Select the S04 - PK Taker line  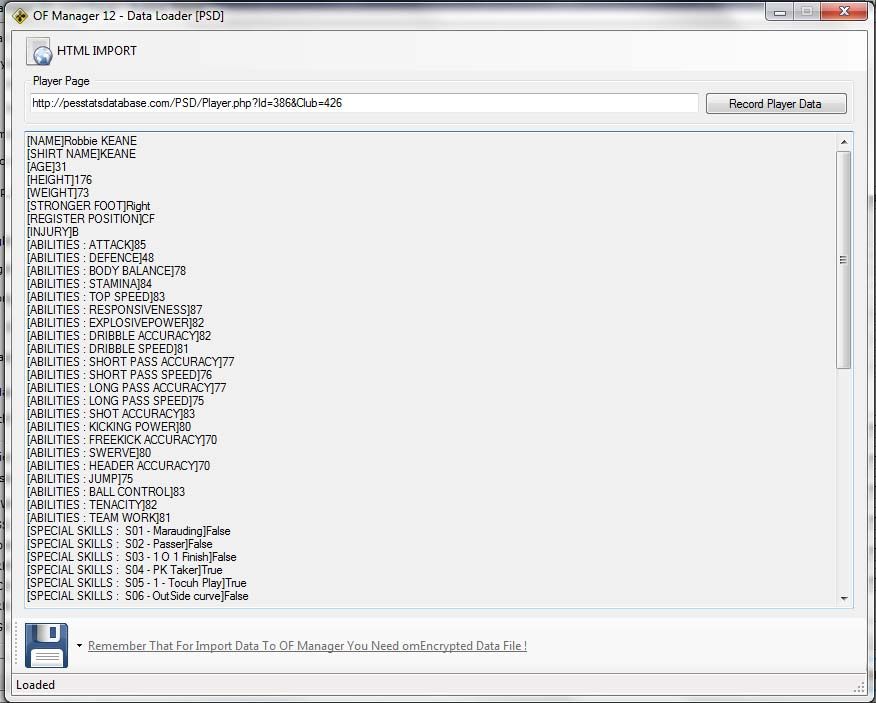[x=125, y=570]
